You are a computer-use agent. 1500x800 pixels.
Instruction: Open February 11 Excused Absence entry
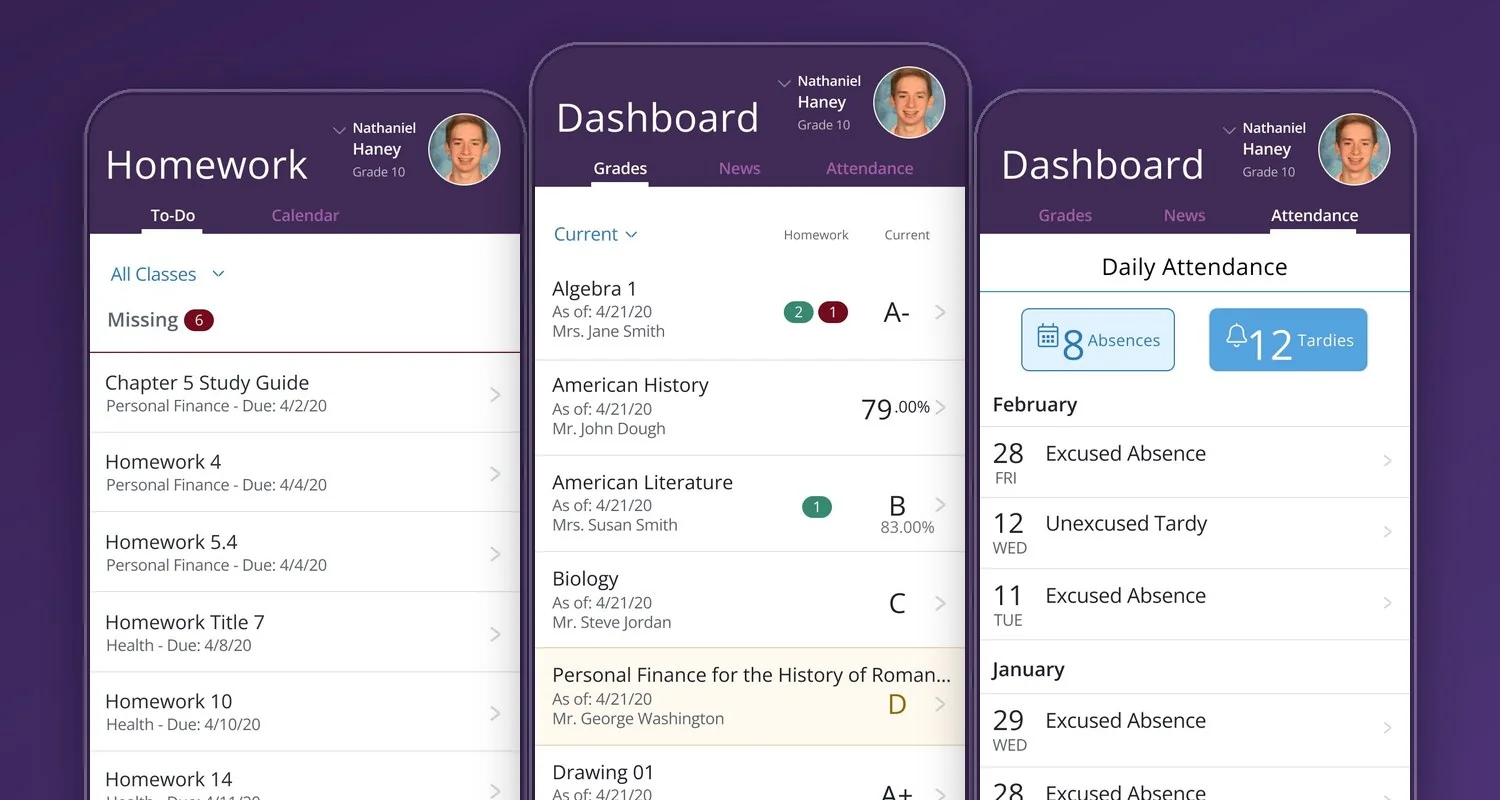(x=1195, y=604)
